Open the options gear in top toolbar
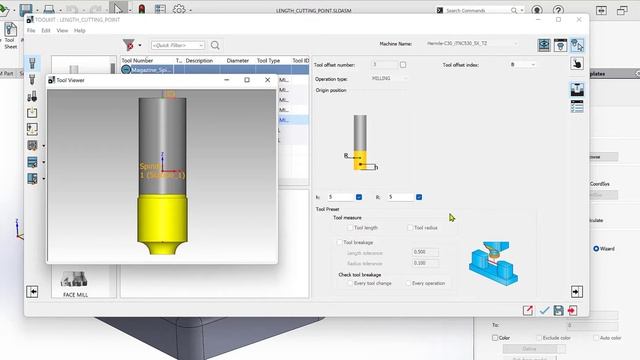640x360 pixels. coord(179,9)
